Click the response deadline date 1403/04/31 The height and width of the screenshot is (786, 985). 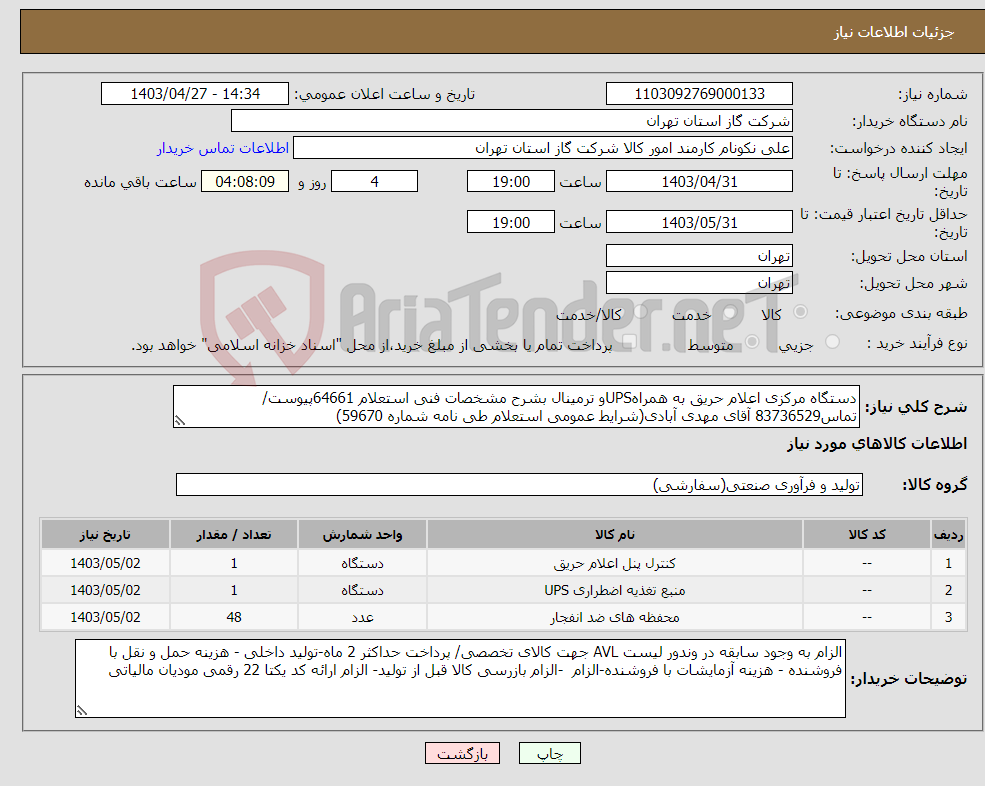[699, 182]
